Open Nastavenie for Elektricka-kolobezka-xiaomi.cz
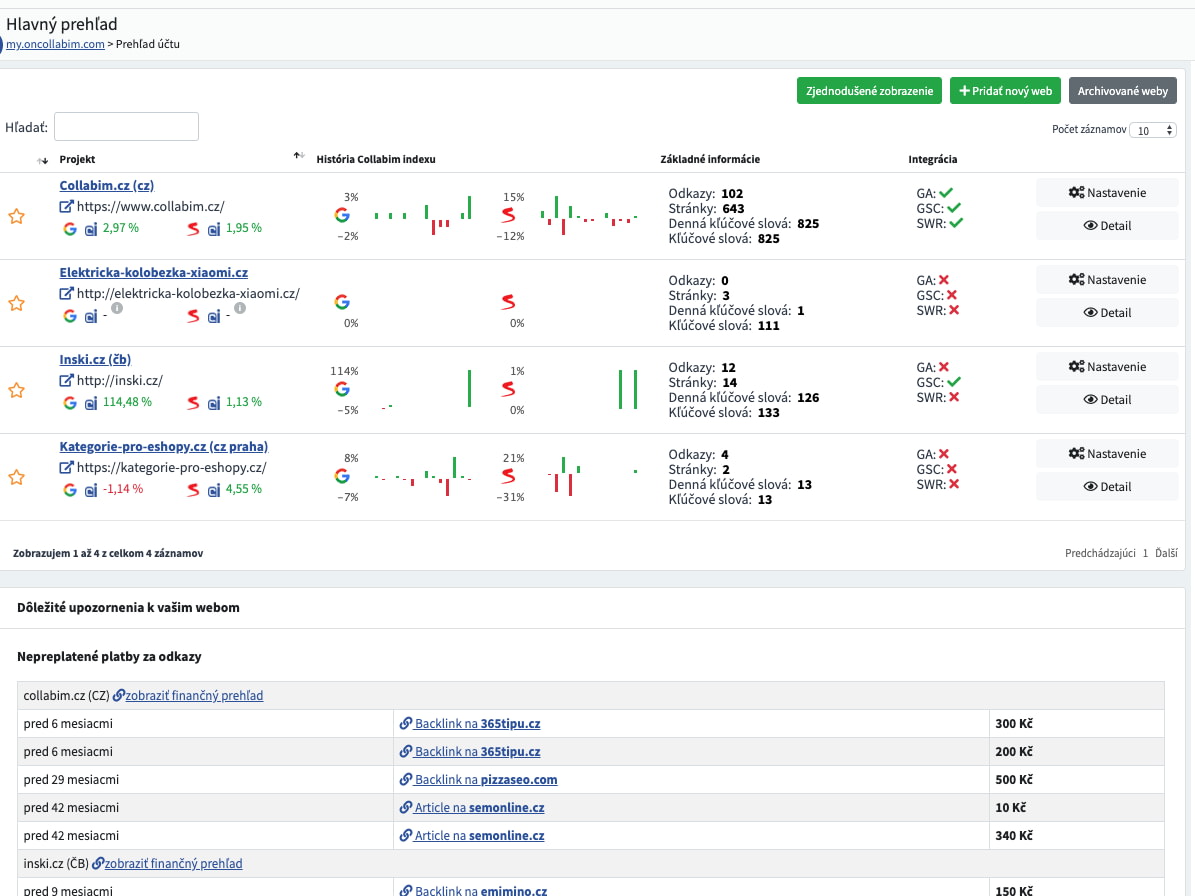 pyautogui.click(x=1107, y=280)
